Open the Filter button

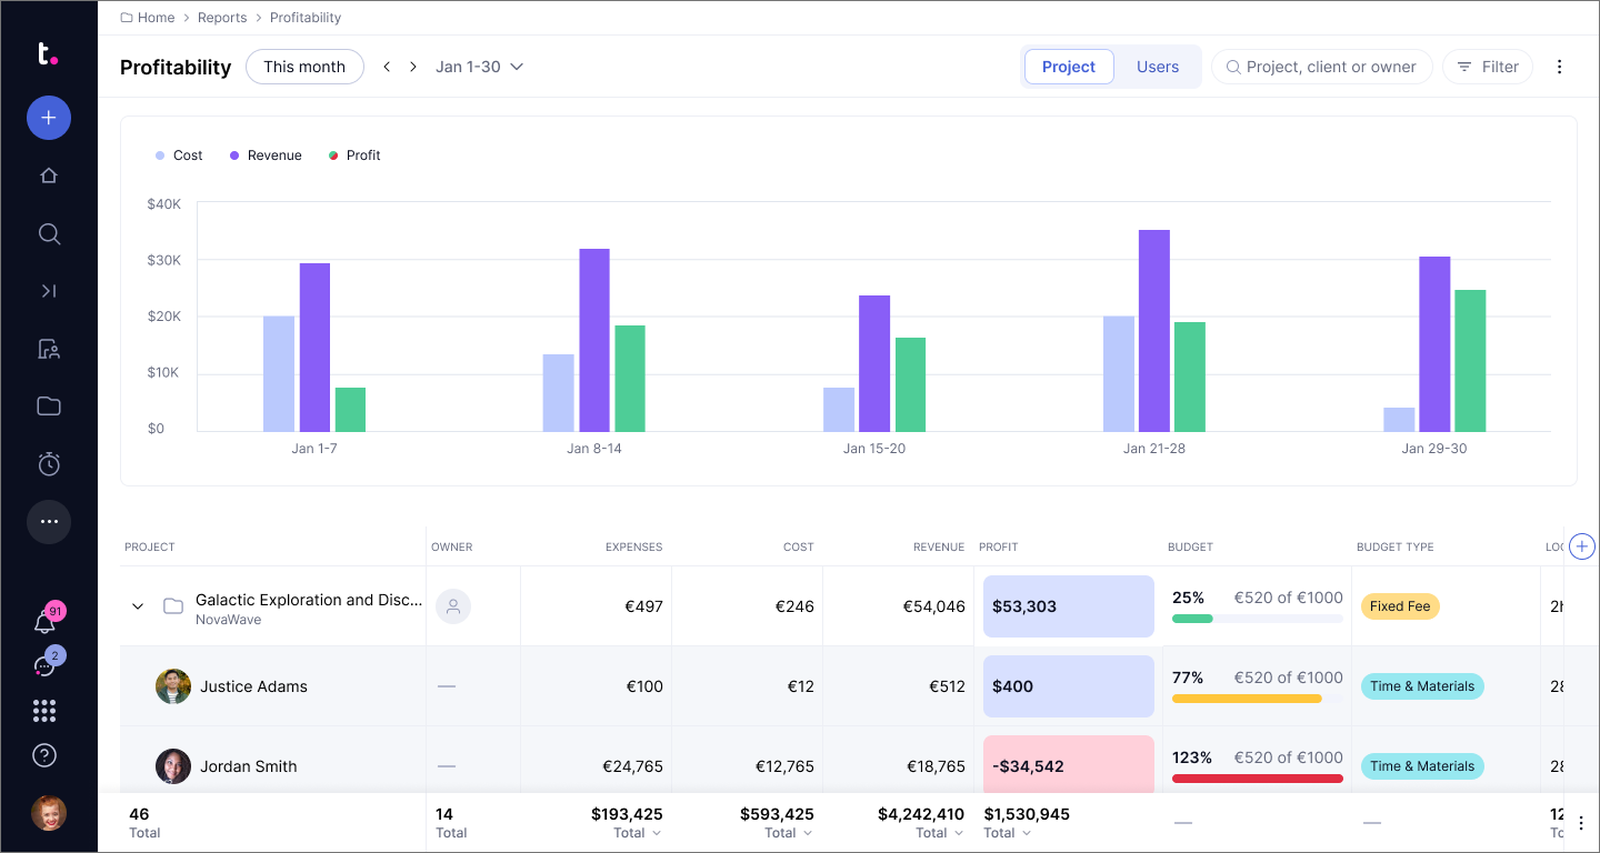click(x=1487, y=67)
